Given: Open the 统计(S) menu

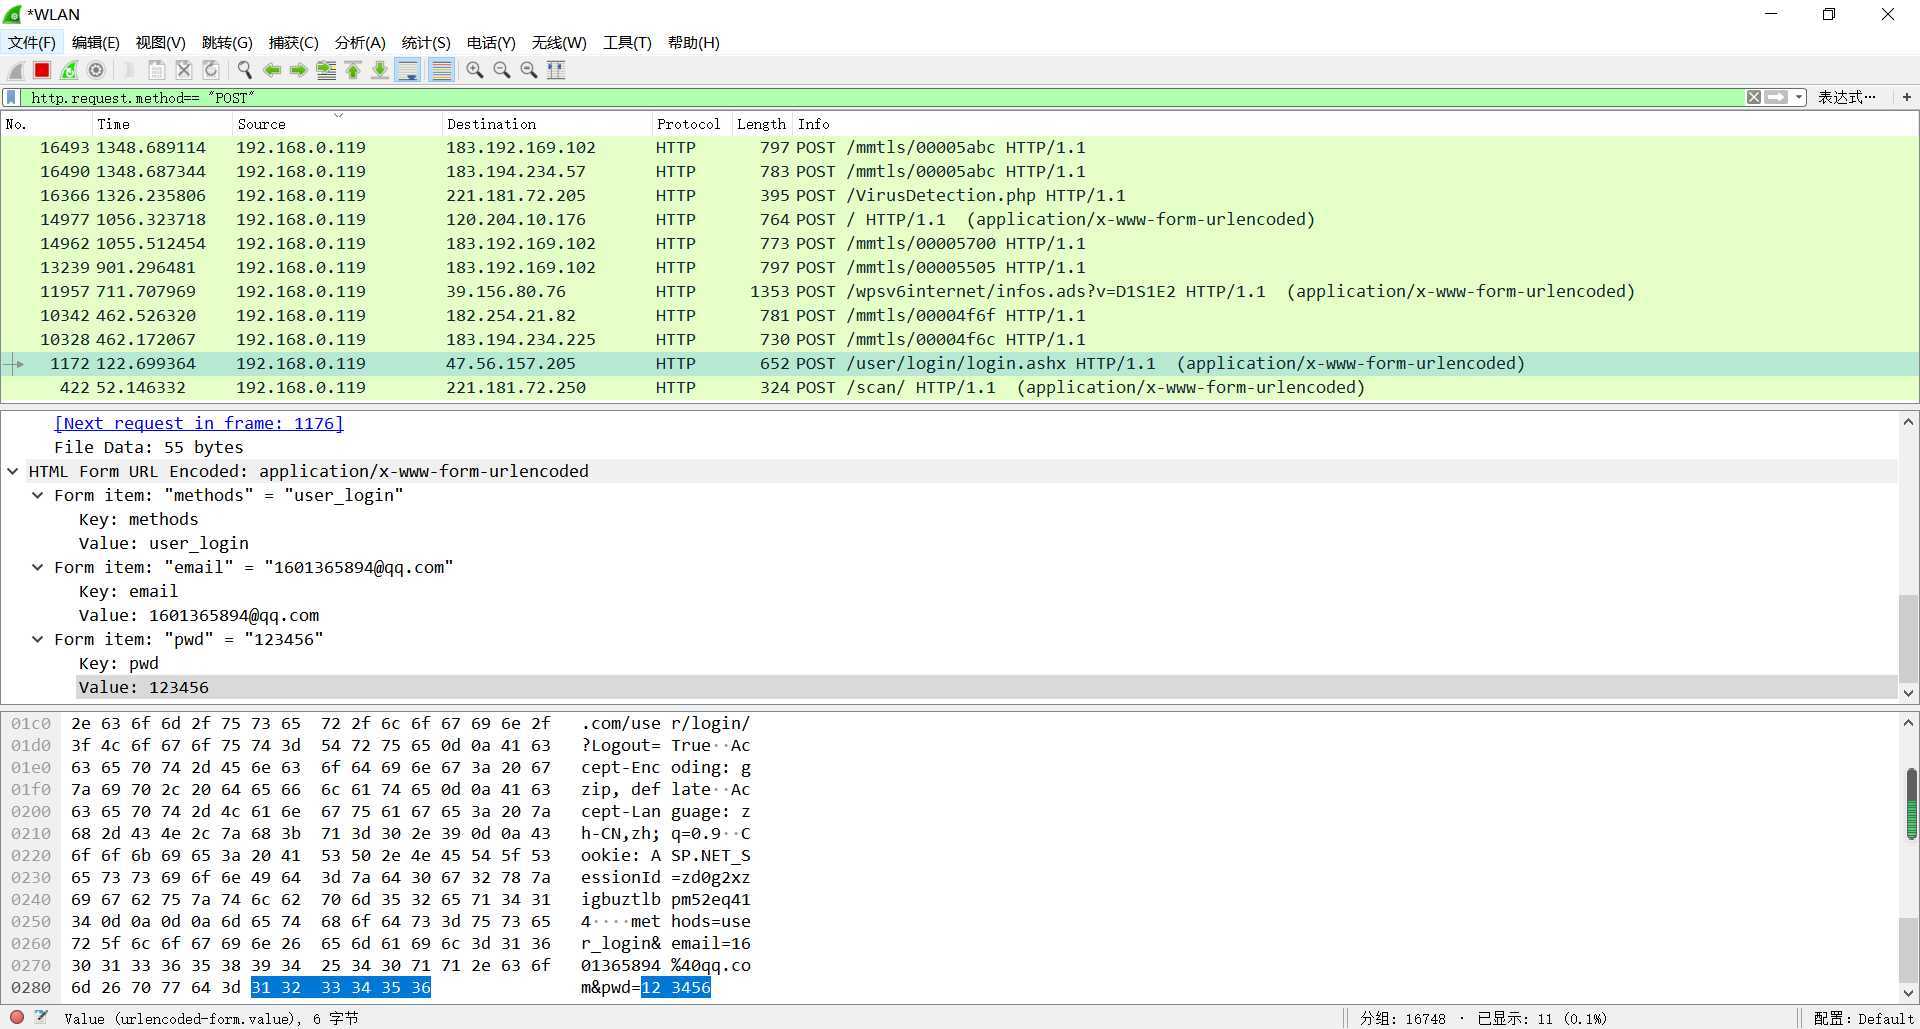Looking at the screenshot, I should tap(425, 42).
